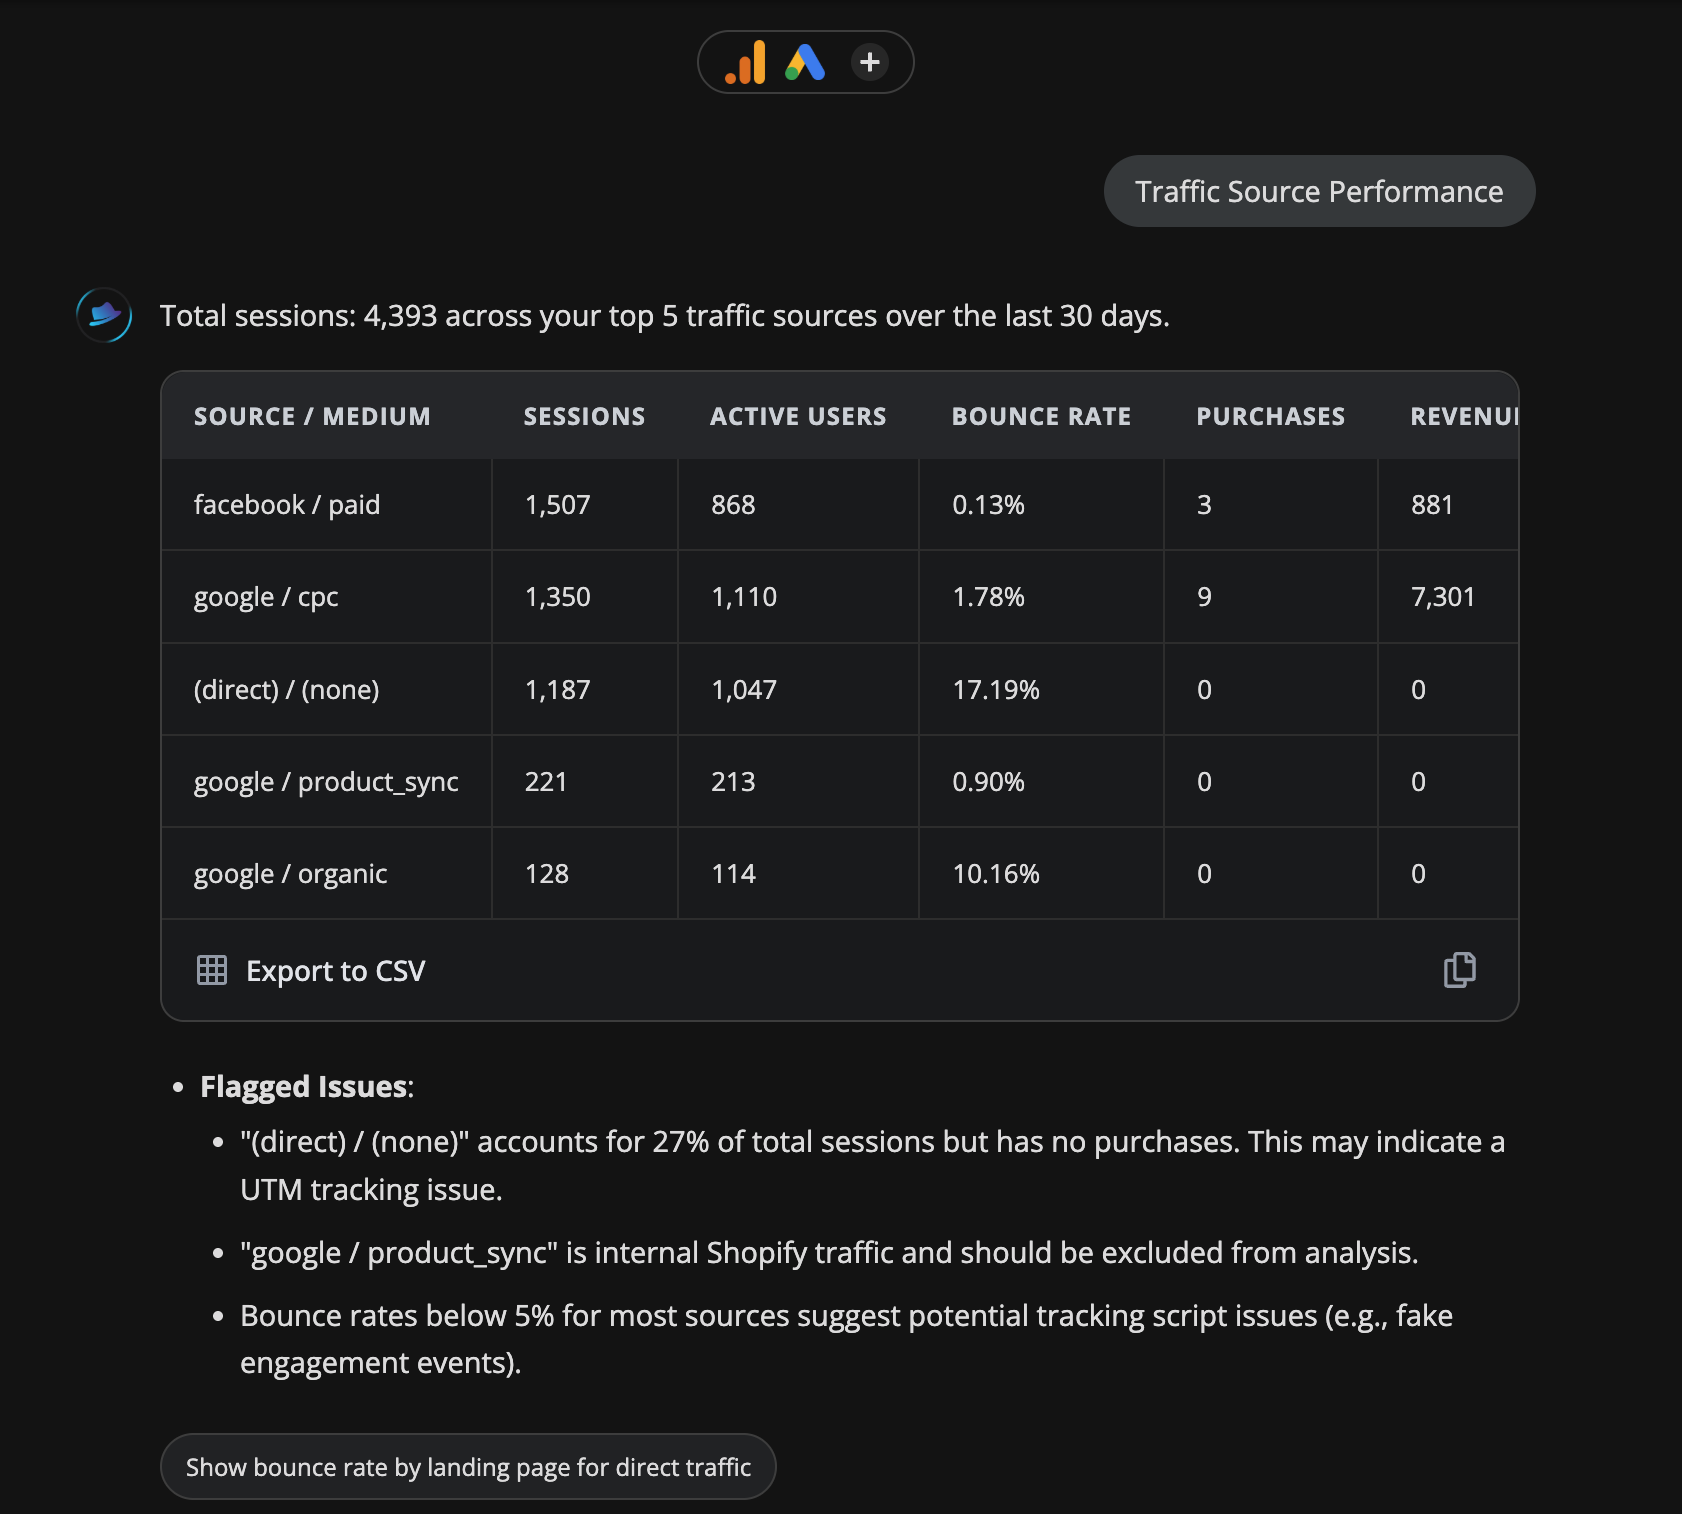This screenshot has height=1514, width=1682.
Task: Export the traffic table to CSV
Action: pyautogui.click(x=335, y=971)
